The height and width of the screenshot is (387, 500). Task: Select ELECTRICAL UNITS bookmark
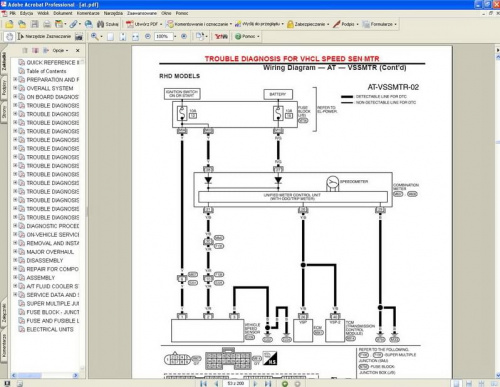[50, 329]
